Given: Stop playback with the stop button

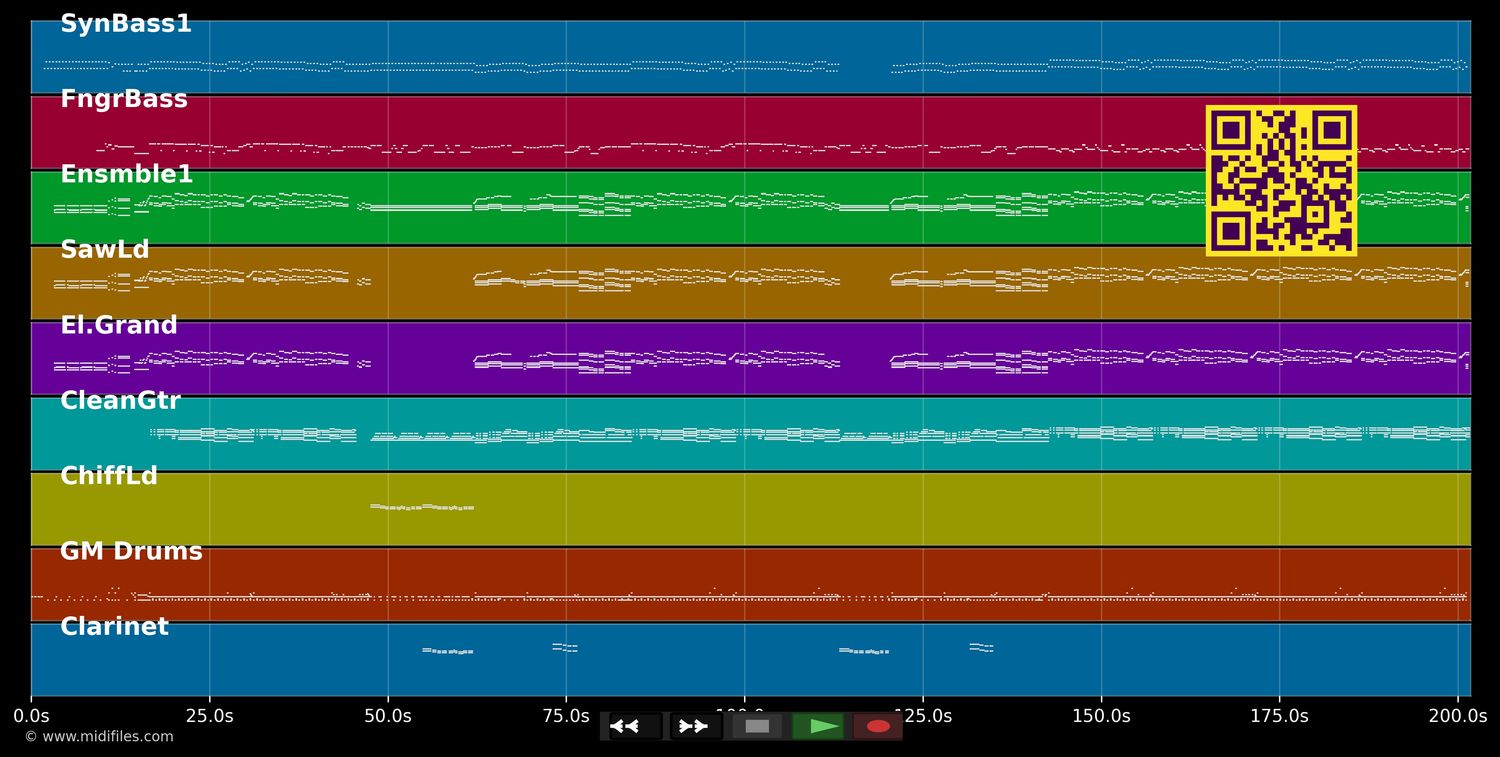Looking at the screenshot, I should coord(757,726).
